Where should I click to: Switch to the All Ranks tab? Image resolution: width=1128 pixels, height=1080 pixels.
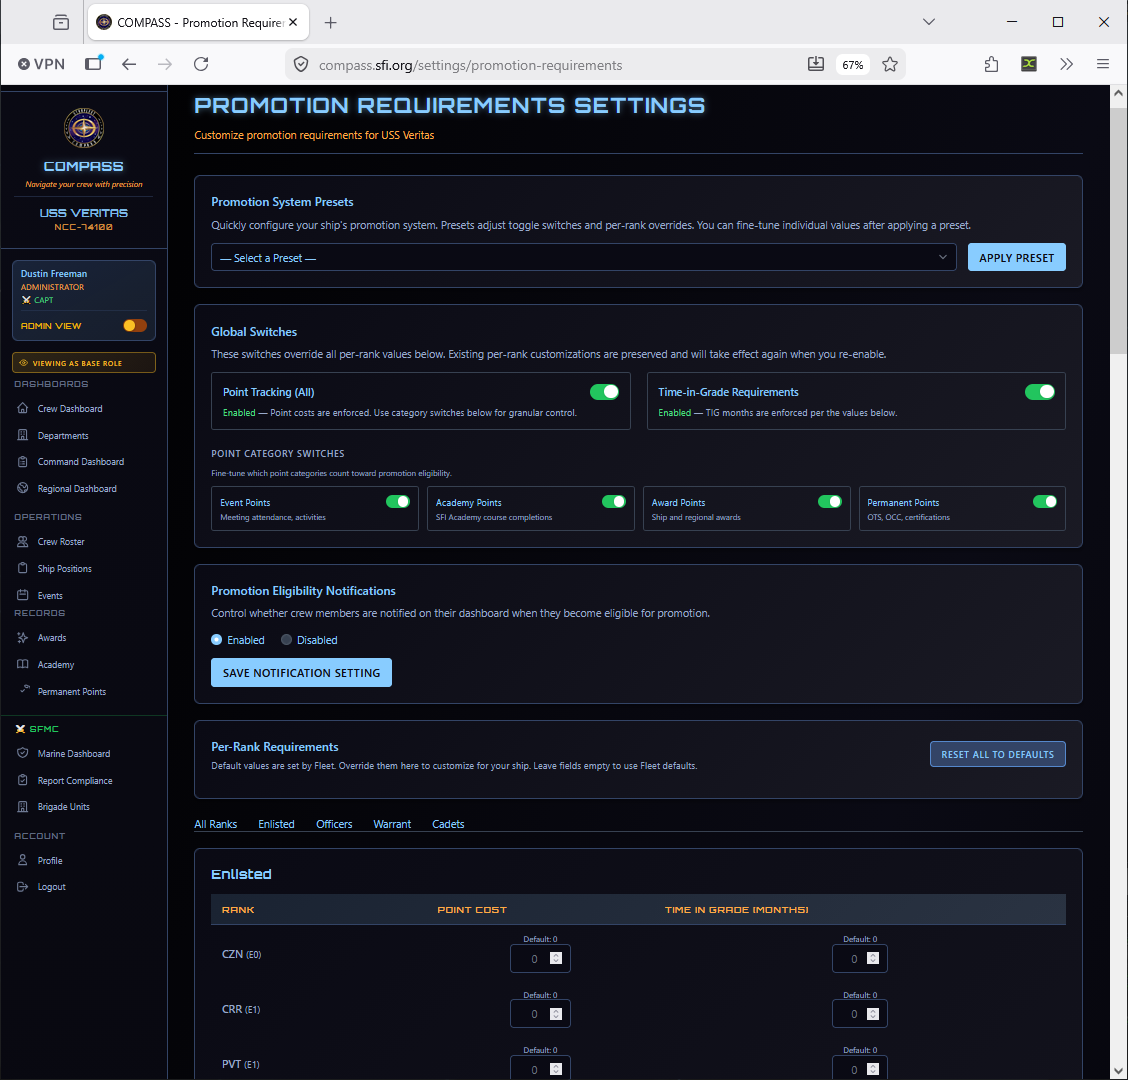click(x=216, y=824)
